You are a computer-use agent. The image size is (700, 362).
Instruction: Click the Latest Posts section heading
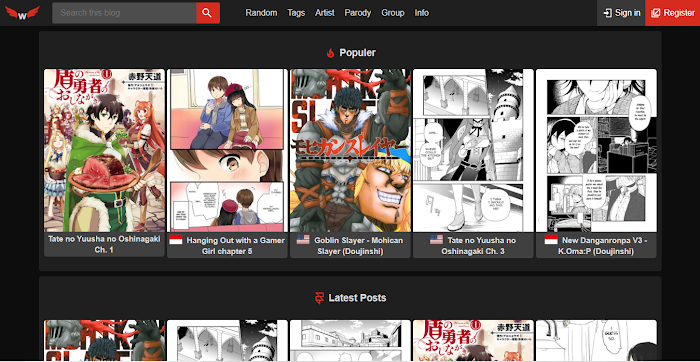pos(357,298)
